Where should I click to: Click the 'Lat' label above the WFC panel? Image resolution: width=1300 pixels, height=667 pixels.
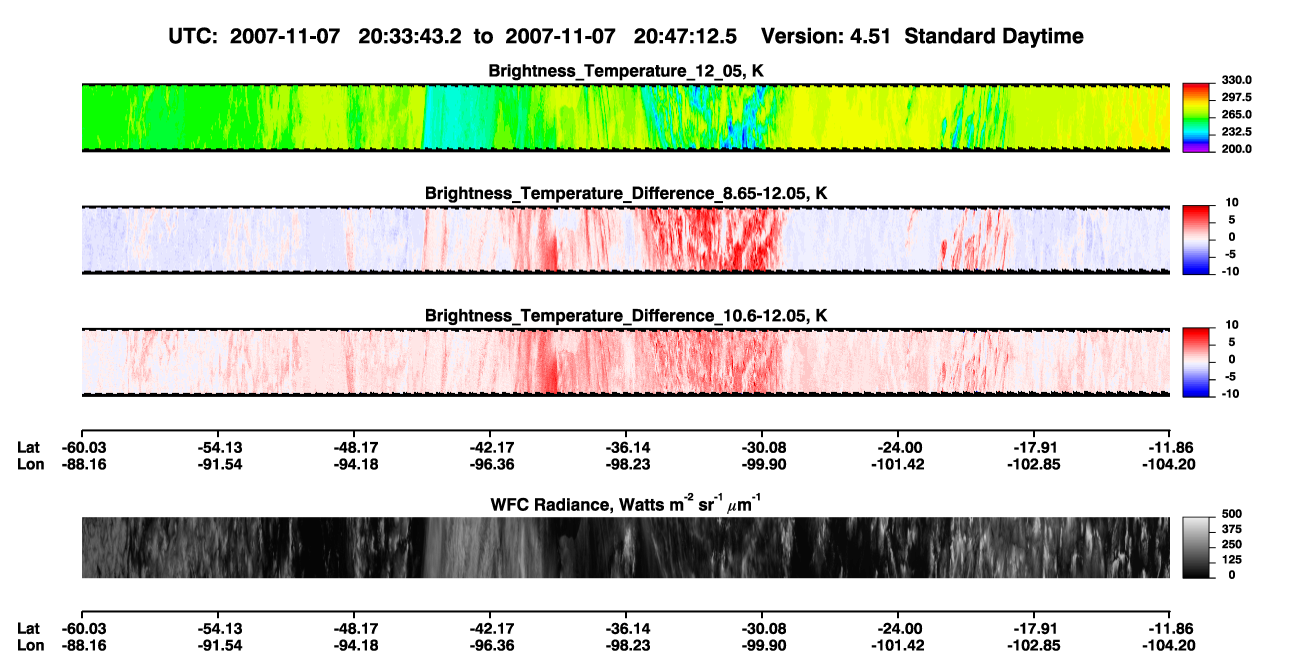coord(28,448)
